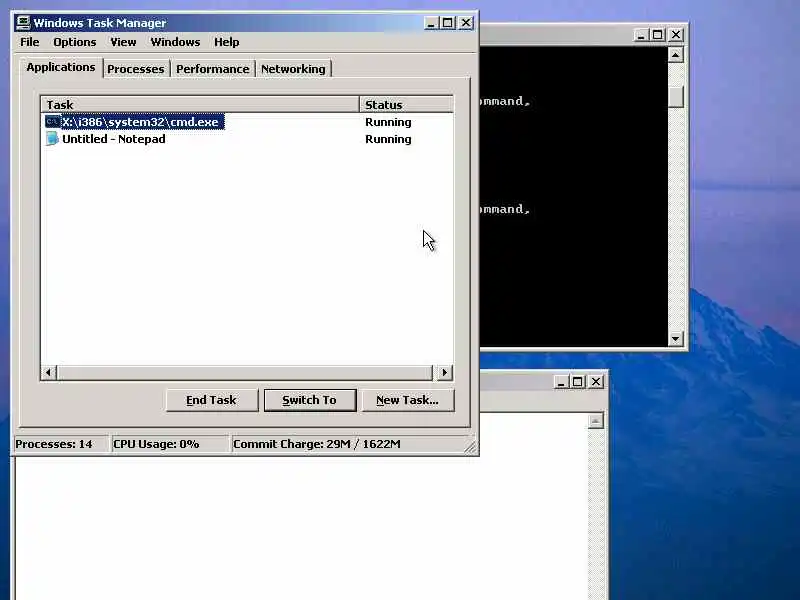
Task: Select the Notepad icon in task list
Action: 52,139
